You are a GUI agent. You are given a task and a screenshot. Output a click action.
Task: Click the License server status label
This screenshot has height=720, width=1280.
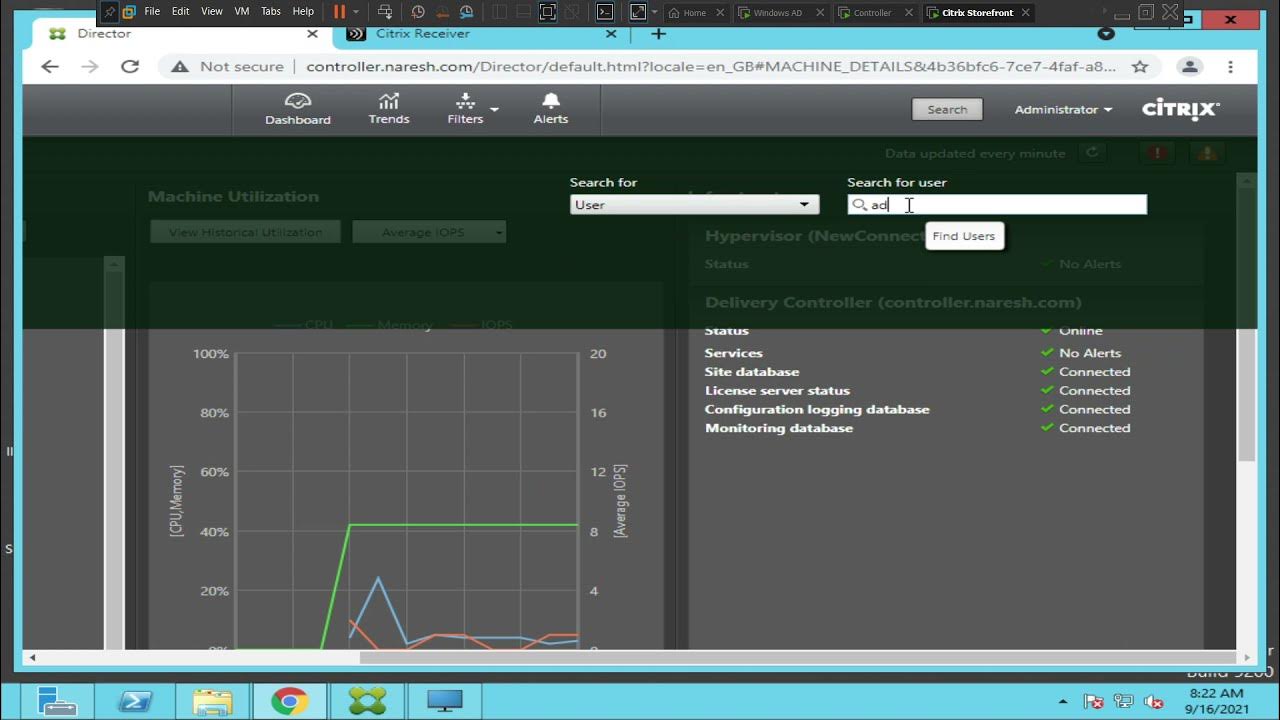click(x=777, y=391)
